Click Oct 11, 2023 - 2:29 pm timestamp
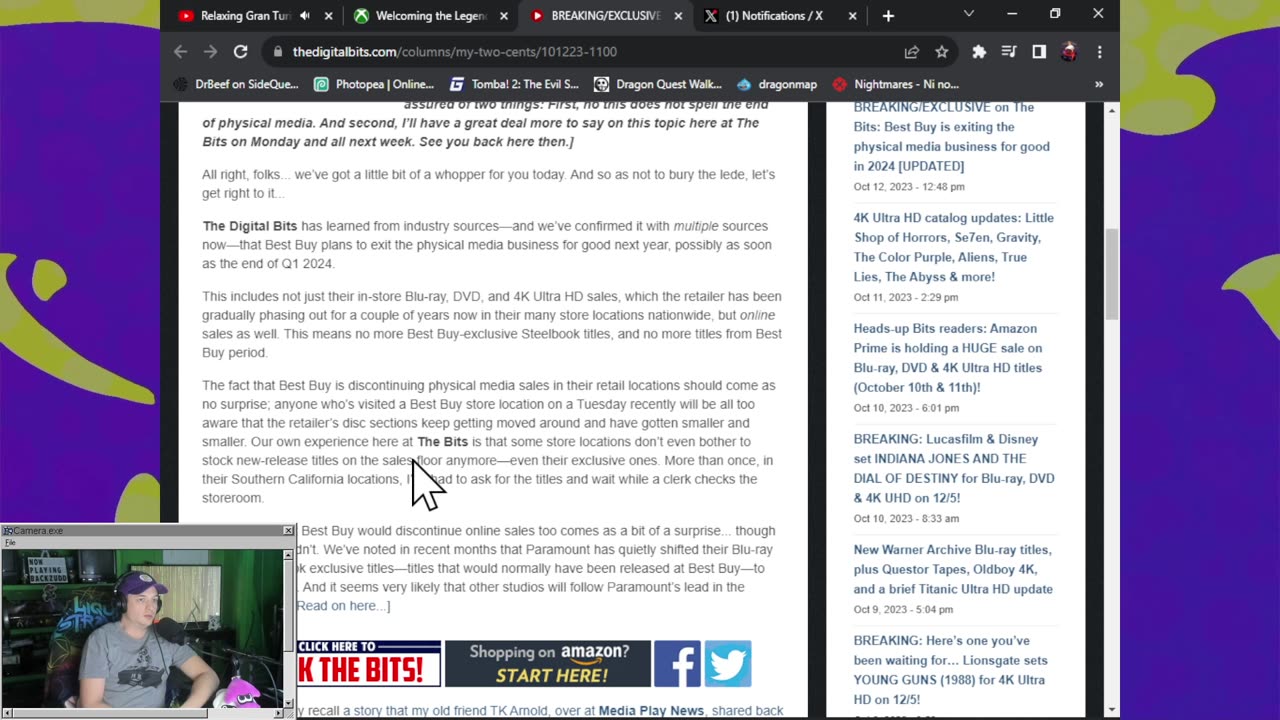The width and height of the screenshot is (1280, 720). 906,297
